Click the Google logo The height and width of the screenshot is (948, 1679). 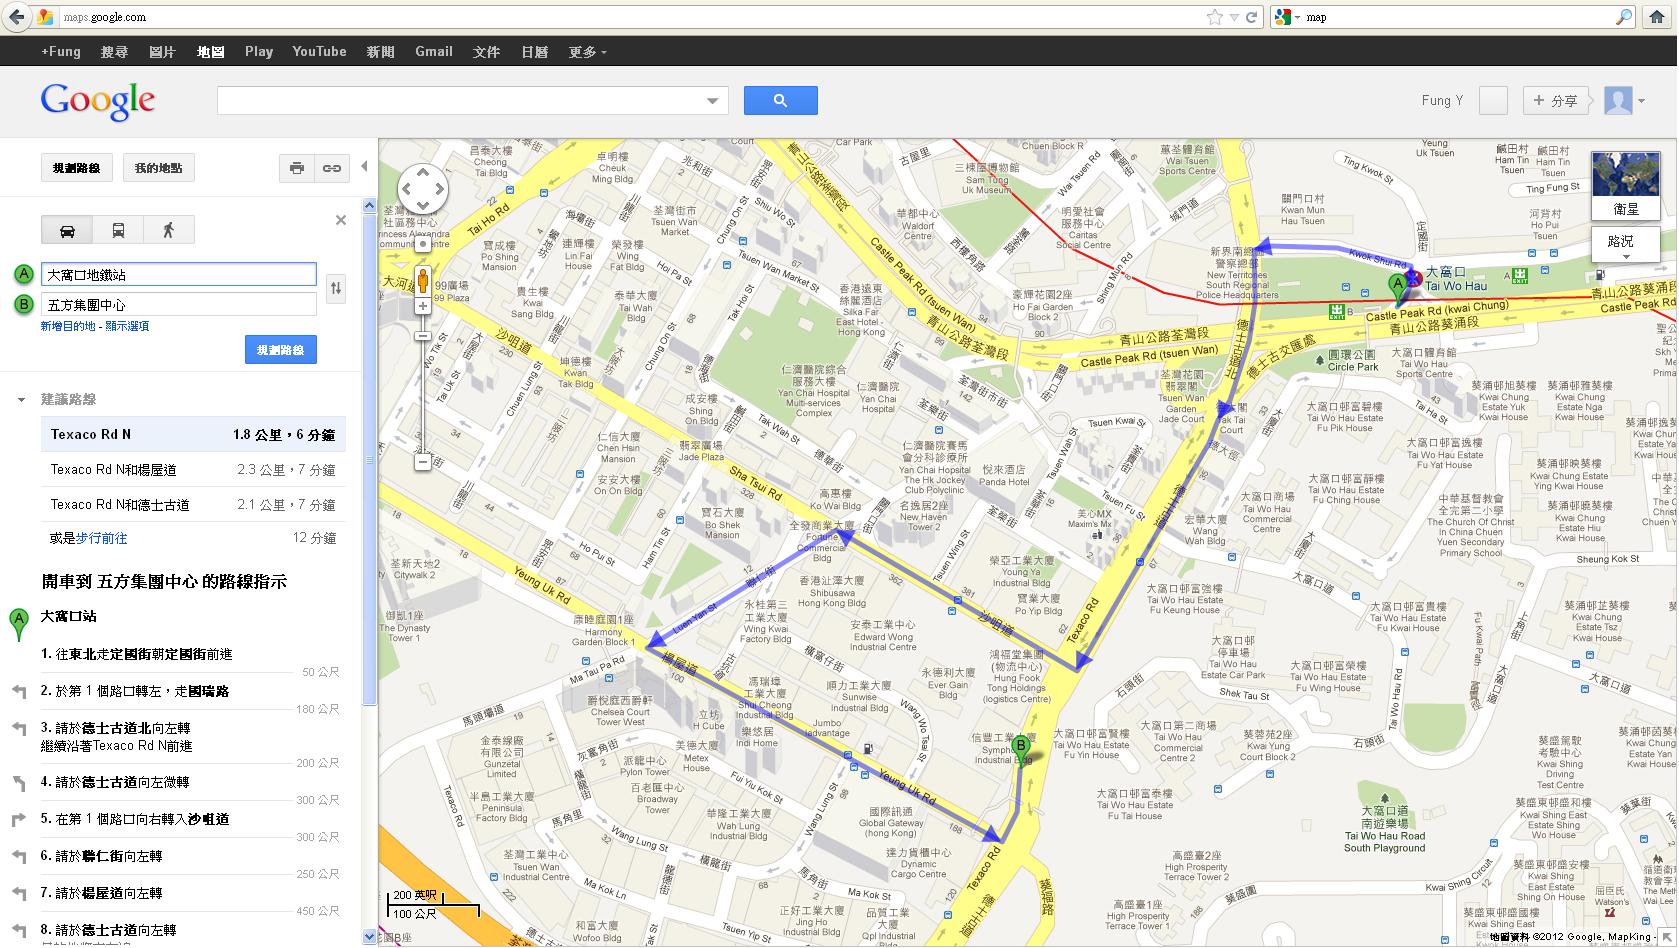click(x=98, y=101)
